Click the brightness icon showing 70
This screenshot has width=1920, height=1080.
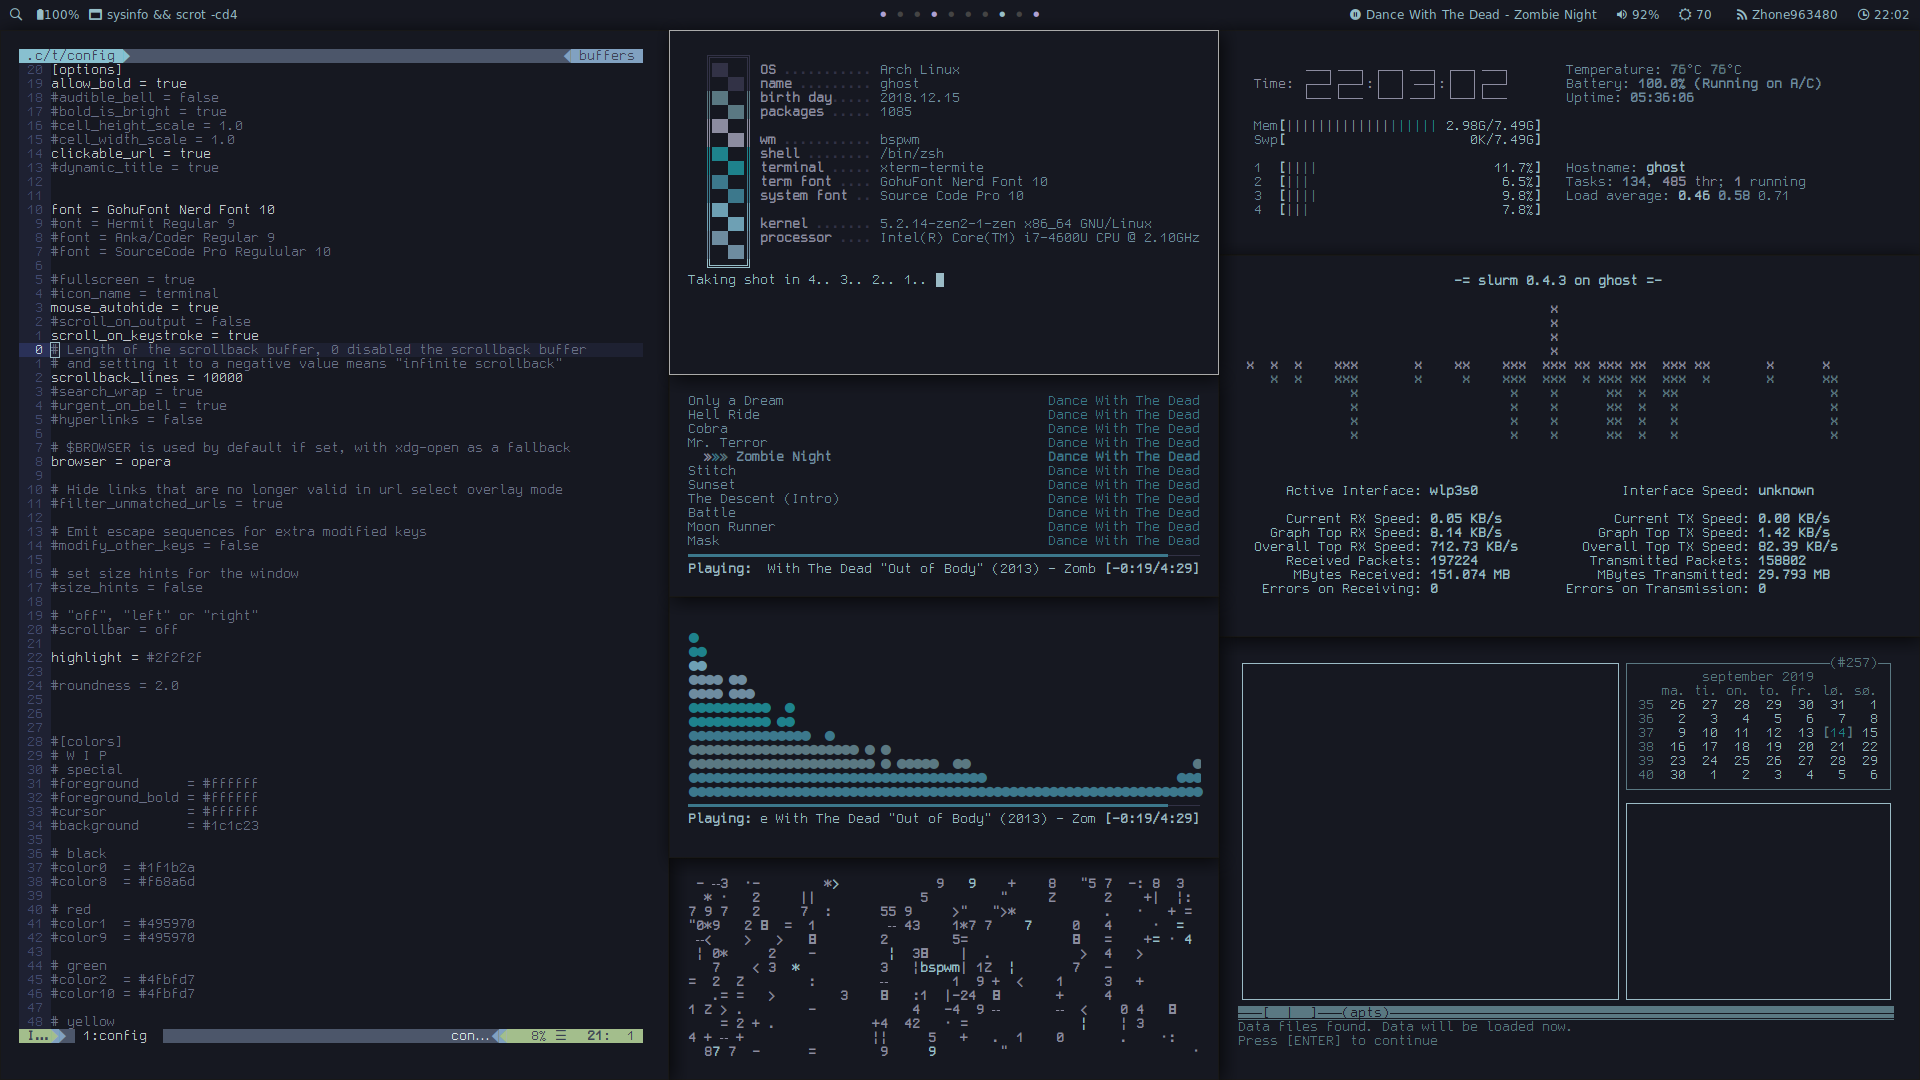(x=1685, y=15)
